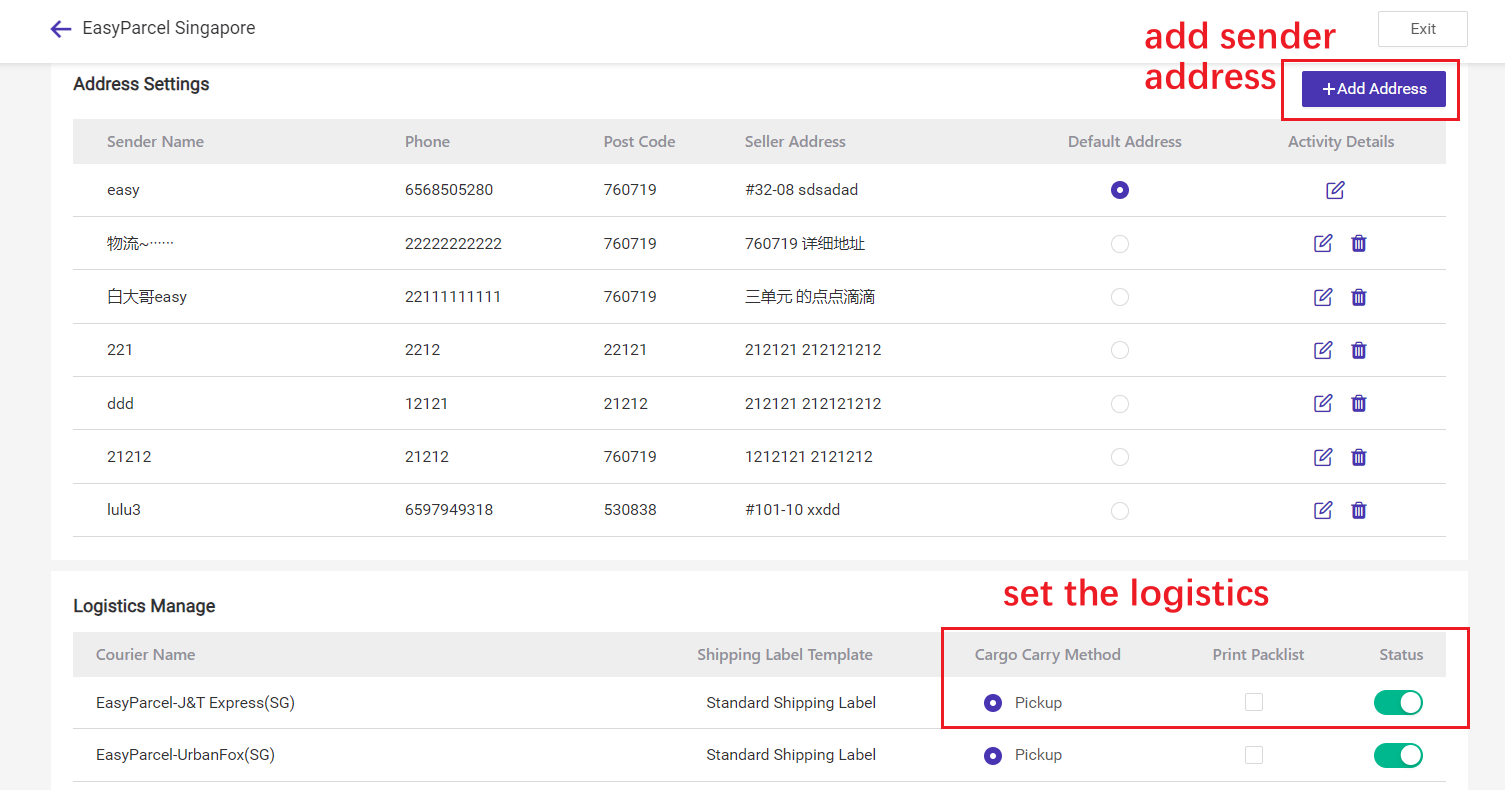Screen dimensions: 1505x790
Task: Click the 'Shipping Label Template' column header
Action: pyautogui.click(x=785, y=655)
